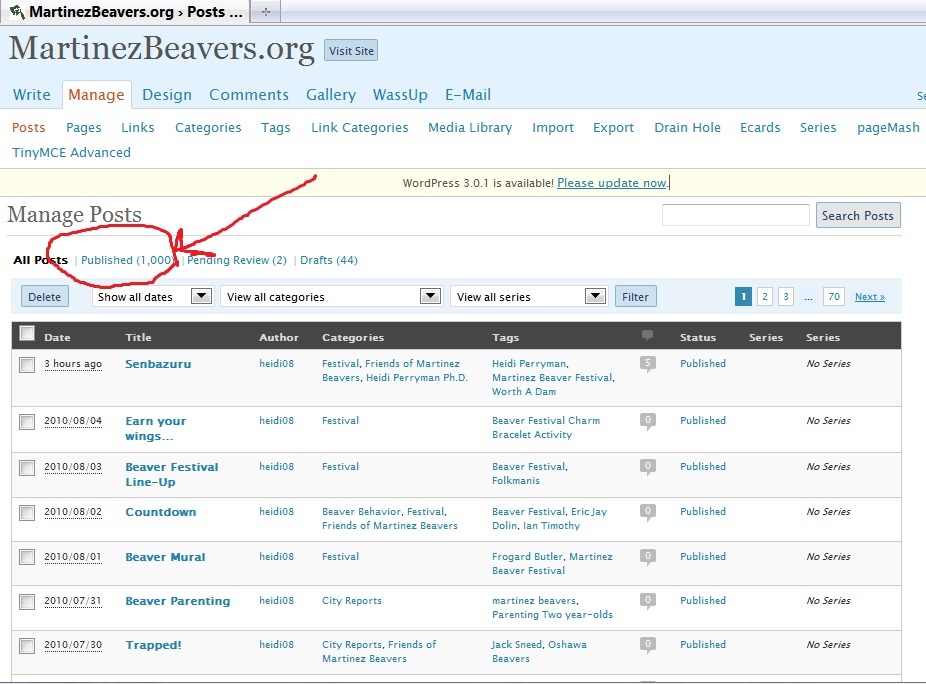Show Pending Review posts
Screen dimensions: 926x684
(x=237, y=260)
